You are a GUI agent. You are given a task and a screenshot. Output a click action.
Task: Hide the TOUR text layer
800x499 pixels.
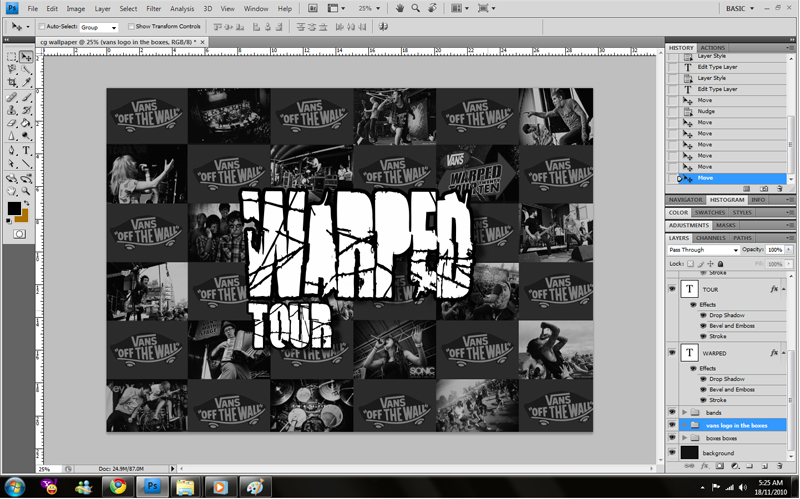pyautogui.click(x=672, y=289)
